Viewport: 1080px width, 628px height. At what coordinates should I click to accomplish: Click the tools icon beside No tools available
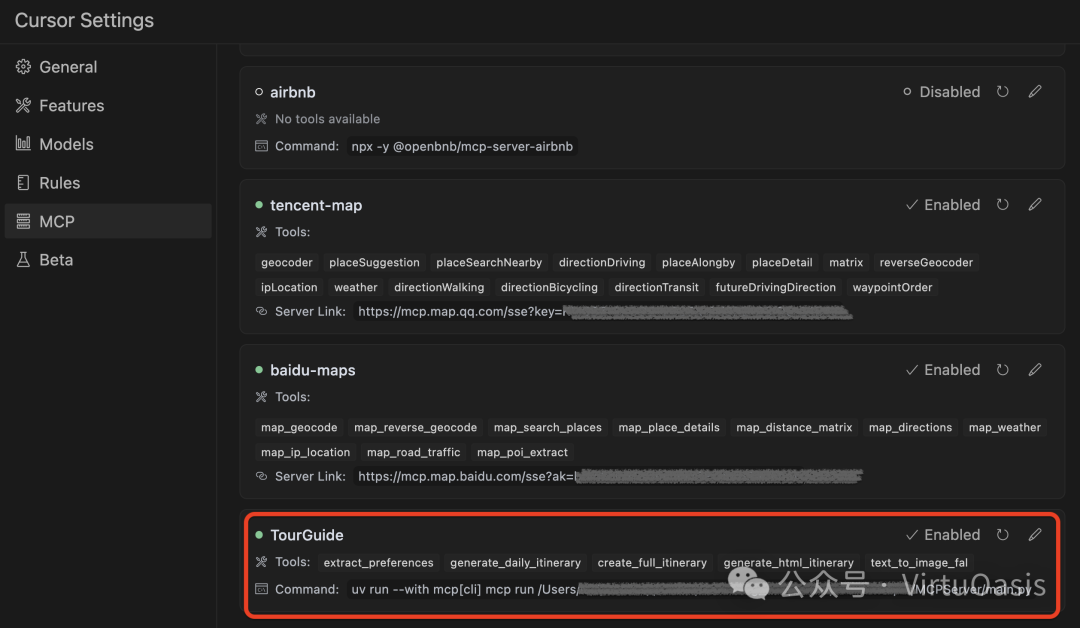click(261, 119)
